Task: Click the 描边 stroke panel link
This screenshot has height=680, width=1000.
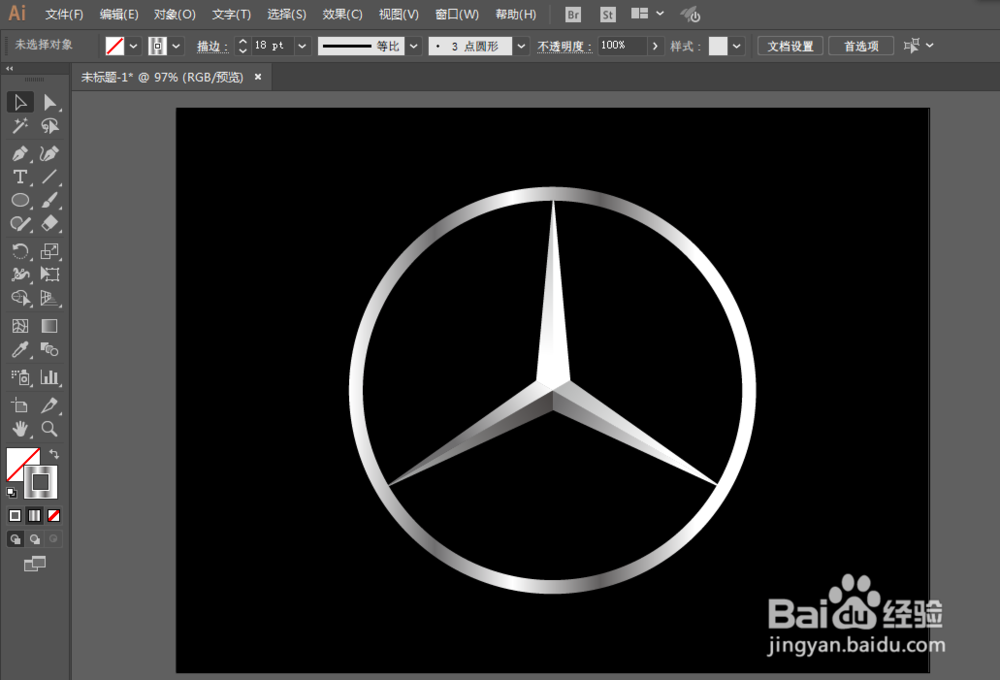Action: tap(212, 47)
